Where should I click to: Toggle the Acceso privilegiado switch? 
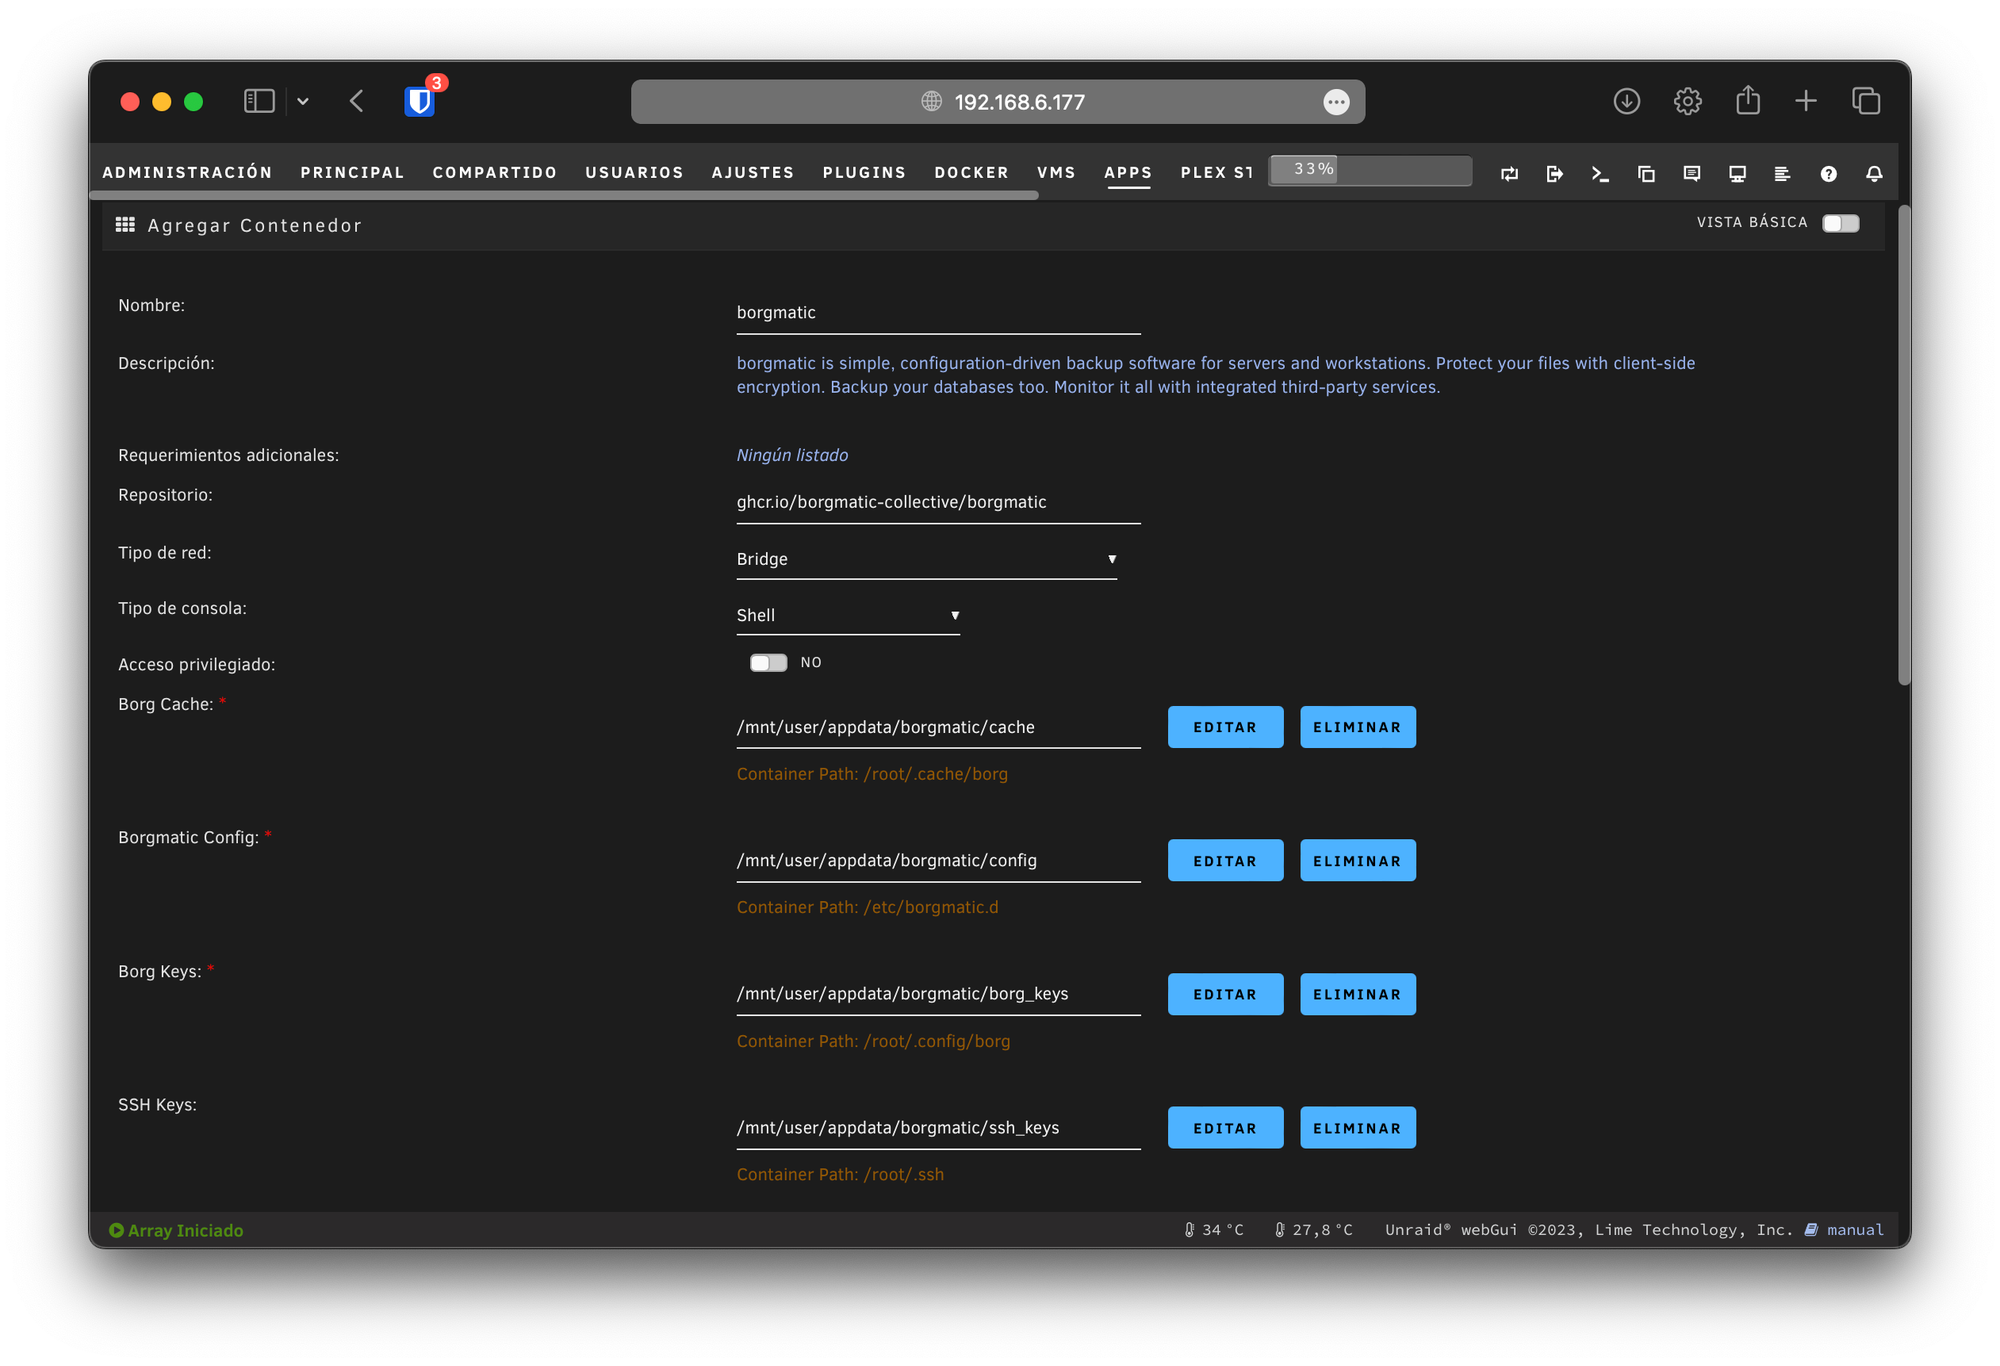pyautogui.click(x=768, y=663)
